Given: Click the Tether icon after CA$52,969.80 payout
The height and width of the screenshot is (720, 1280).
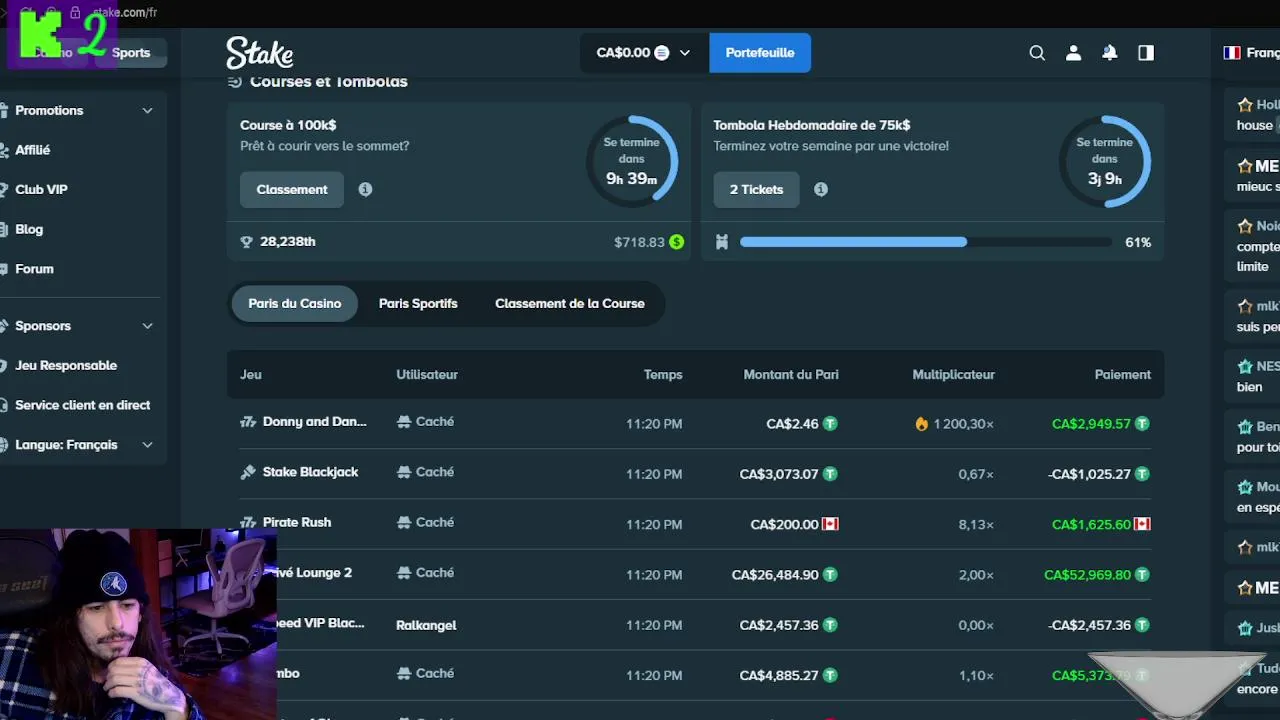Looking at the screenshot, I should 1142,575.
